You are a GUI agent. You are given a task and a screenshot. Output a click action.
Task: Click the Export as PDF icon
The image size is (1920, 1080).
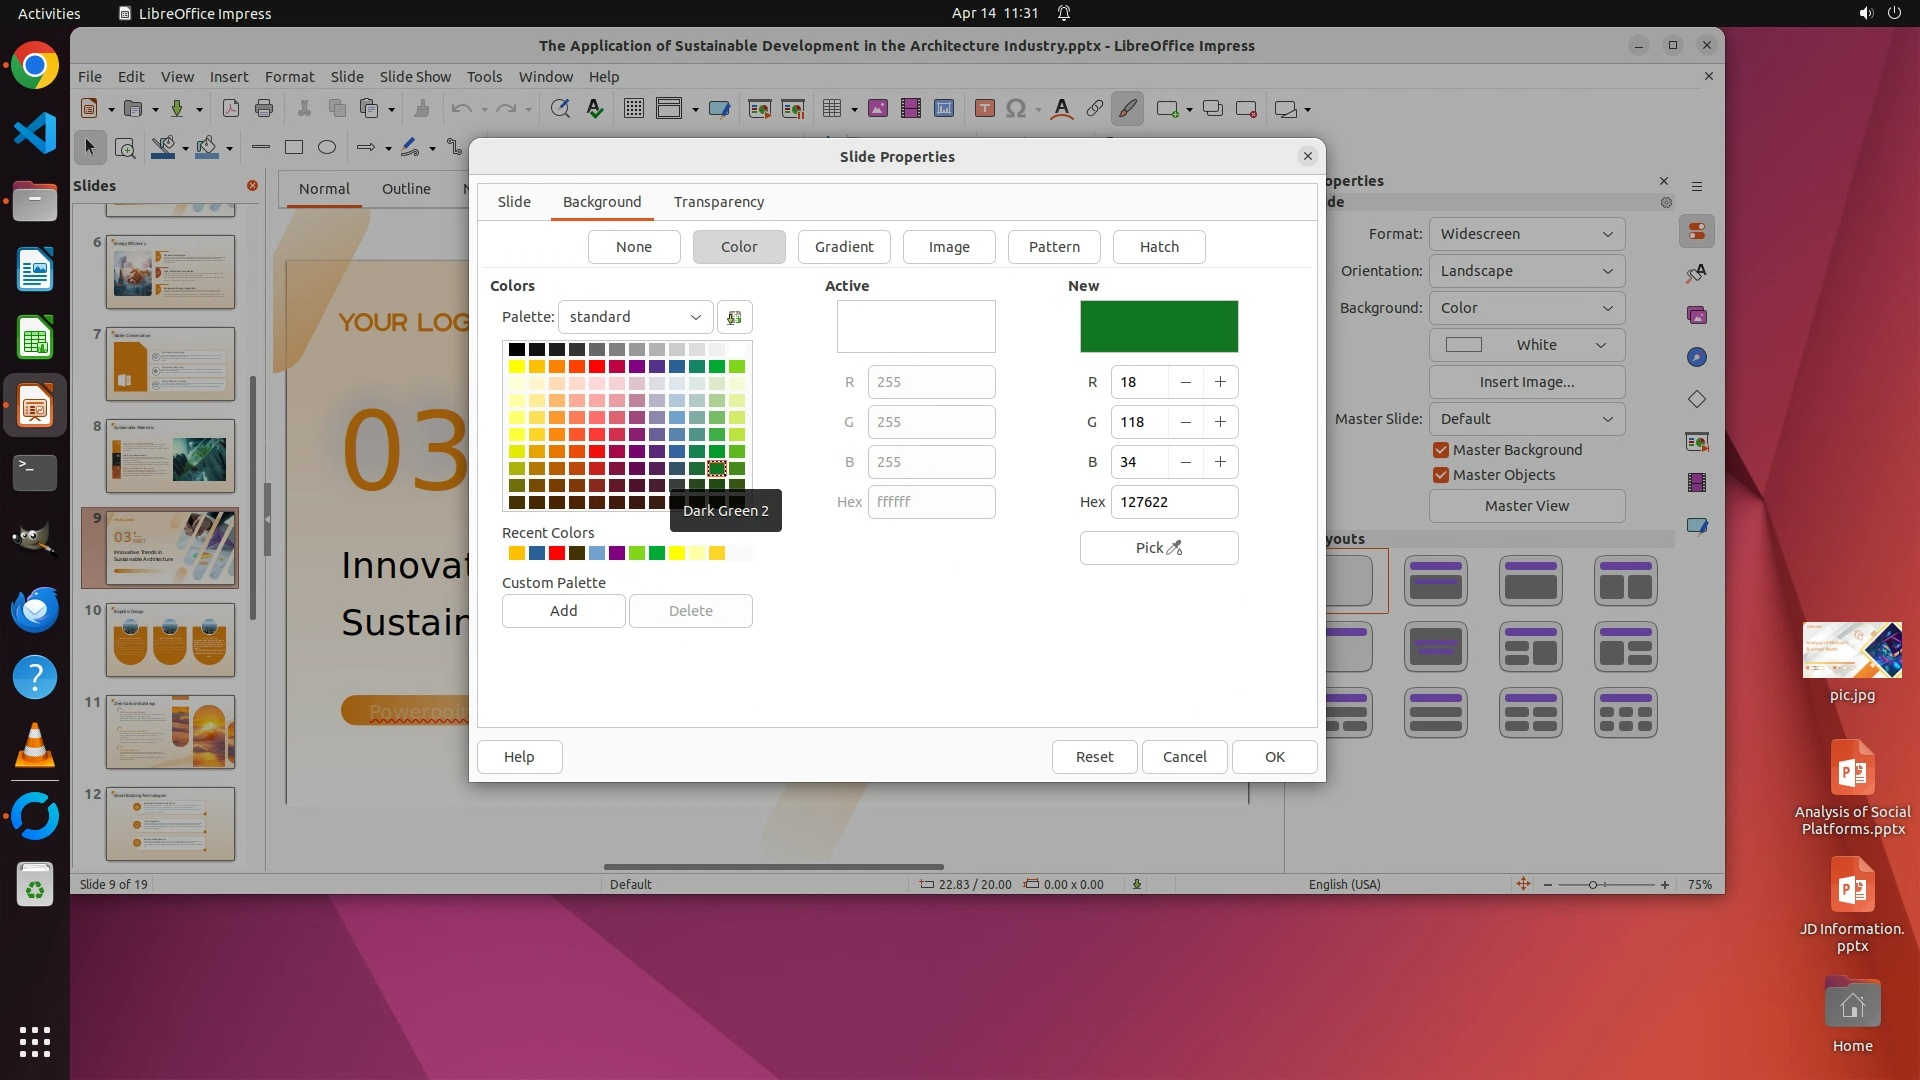(231, 109)
